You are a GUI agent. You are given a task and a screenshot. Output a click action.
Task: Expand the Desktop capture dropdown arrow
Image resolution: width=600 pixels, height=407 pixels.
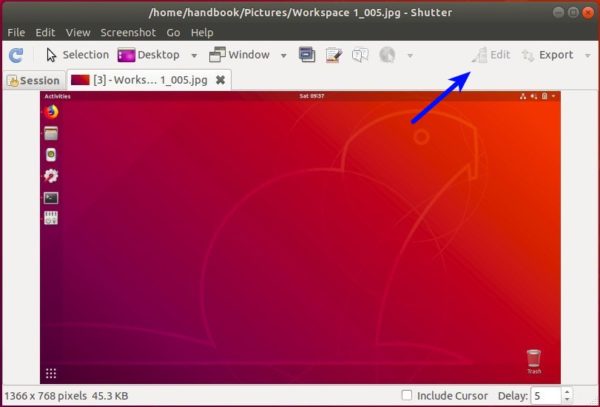[194, 55]
